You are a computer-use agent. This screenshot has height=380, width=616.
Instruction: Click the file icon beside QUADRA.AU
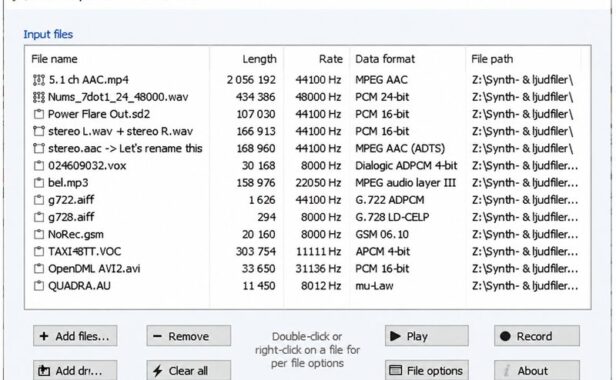pos(38,286)
